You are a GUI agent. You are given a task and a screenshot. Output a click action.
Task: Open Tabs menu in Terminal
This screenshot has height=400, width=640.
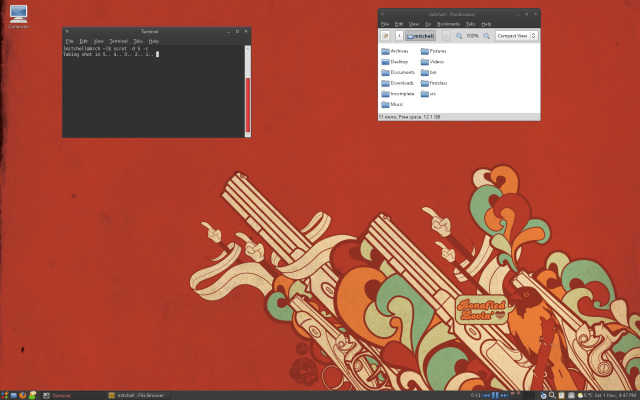click(138, 41)
